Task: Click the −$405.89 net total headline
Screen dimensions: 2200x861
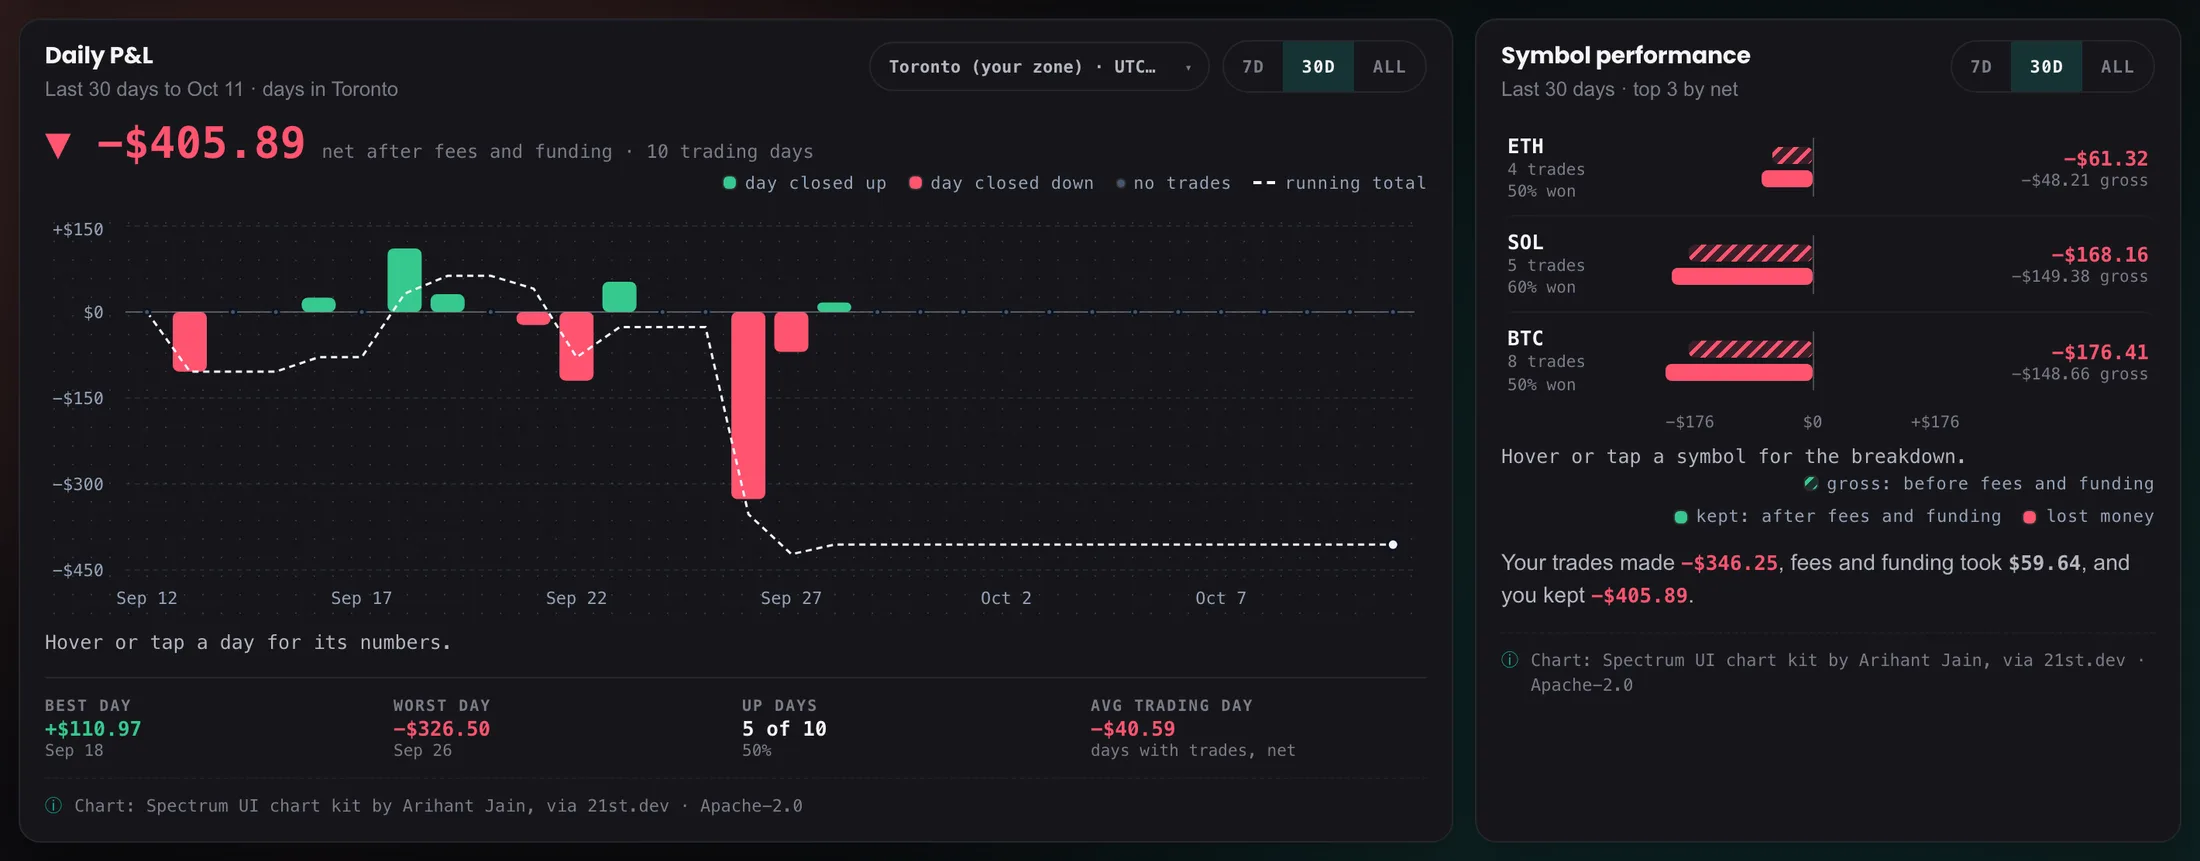Action: click(x=201, y=144)
